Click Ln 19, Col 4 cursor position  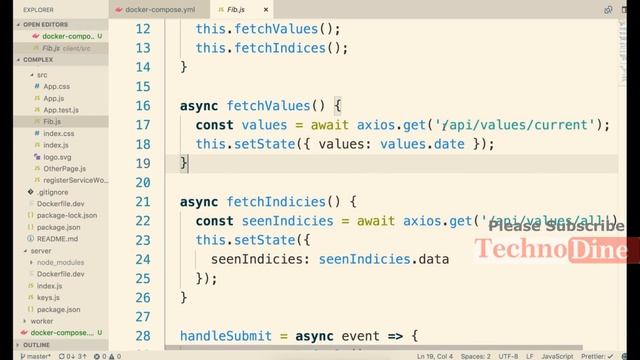435,356
